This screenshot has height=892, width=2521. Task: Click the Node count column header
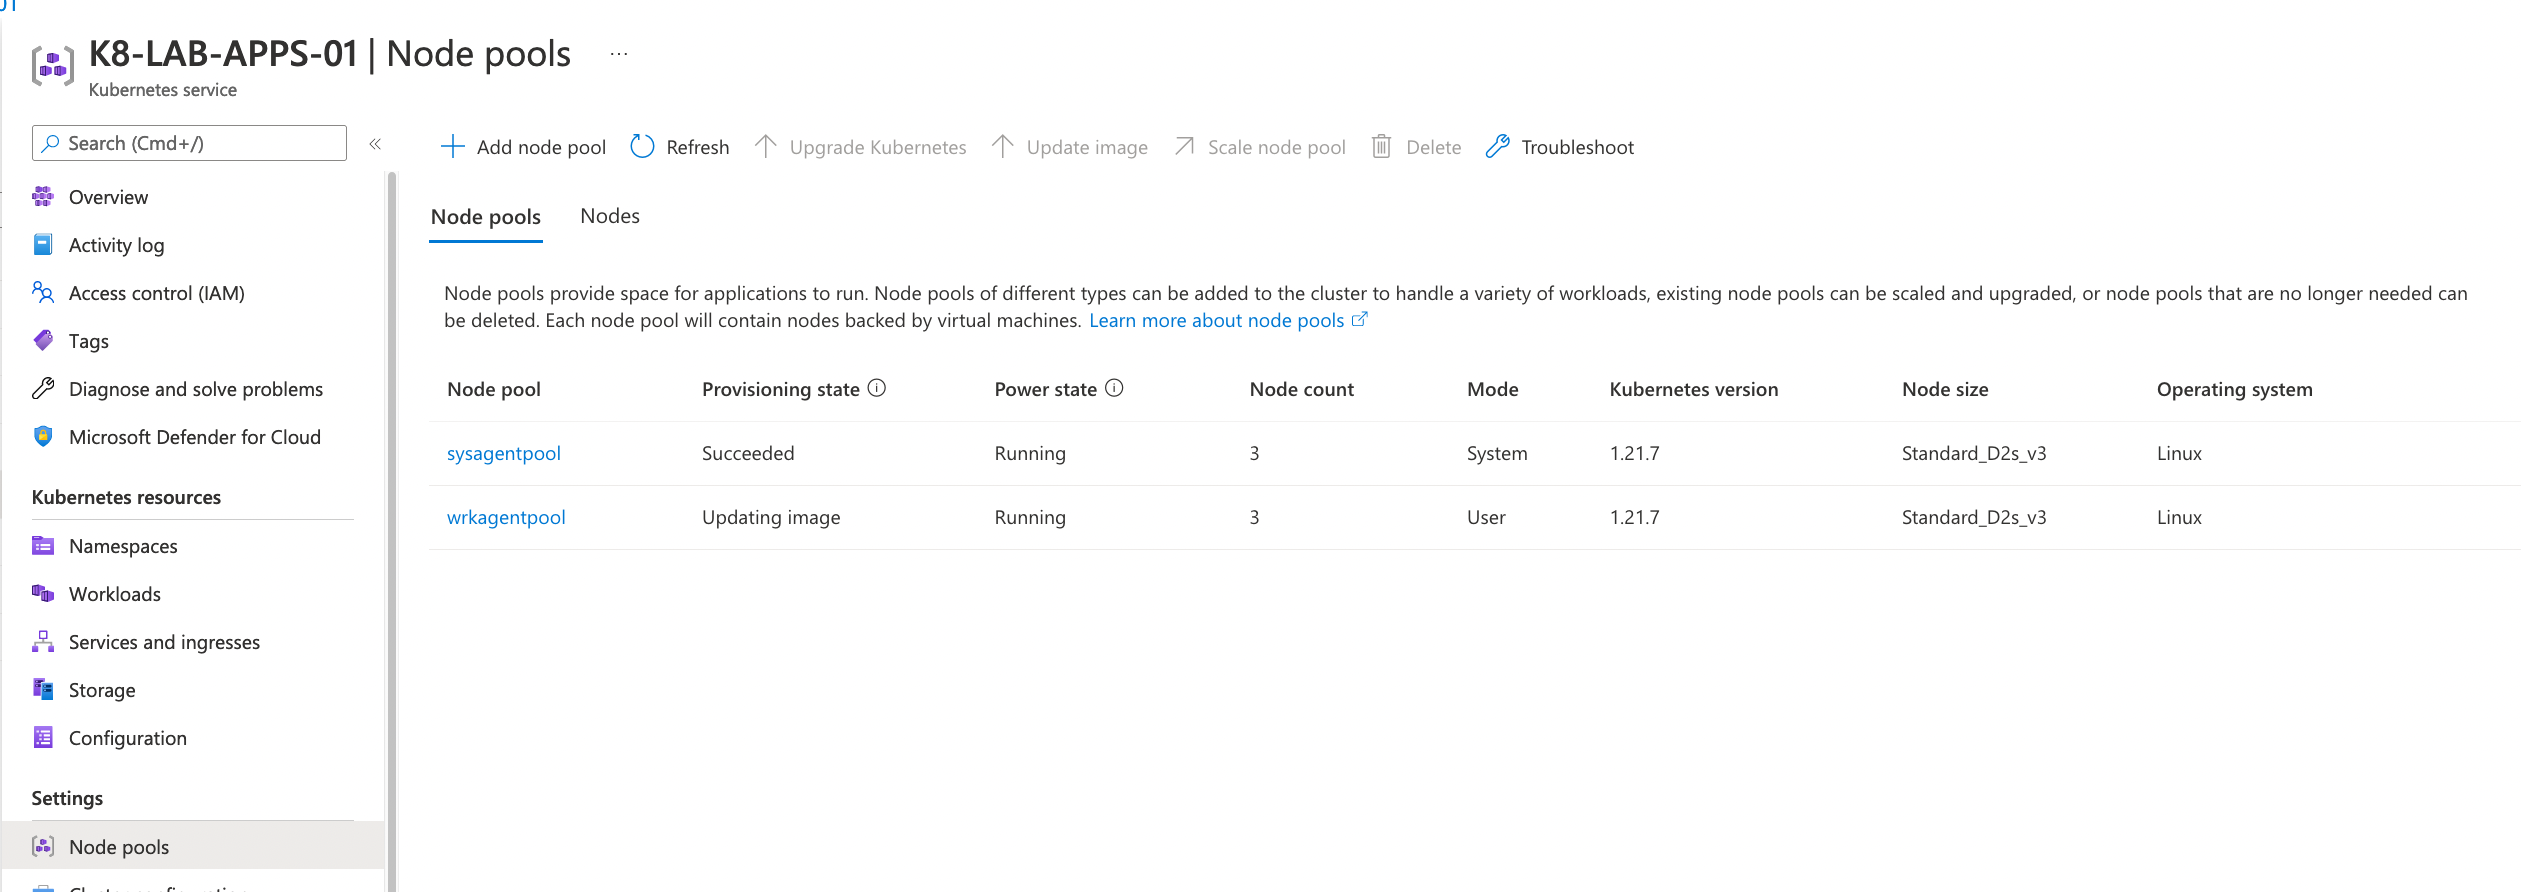(1301, 389)
